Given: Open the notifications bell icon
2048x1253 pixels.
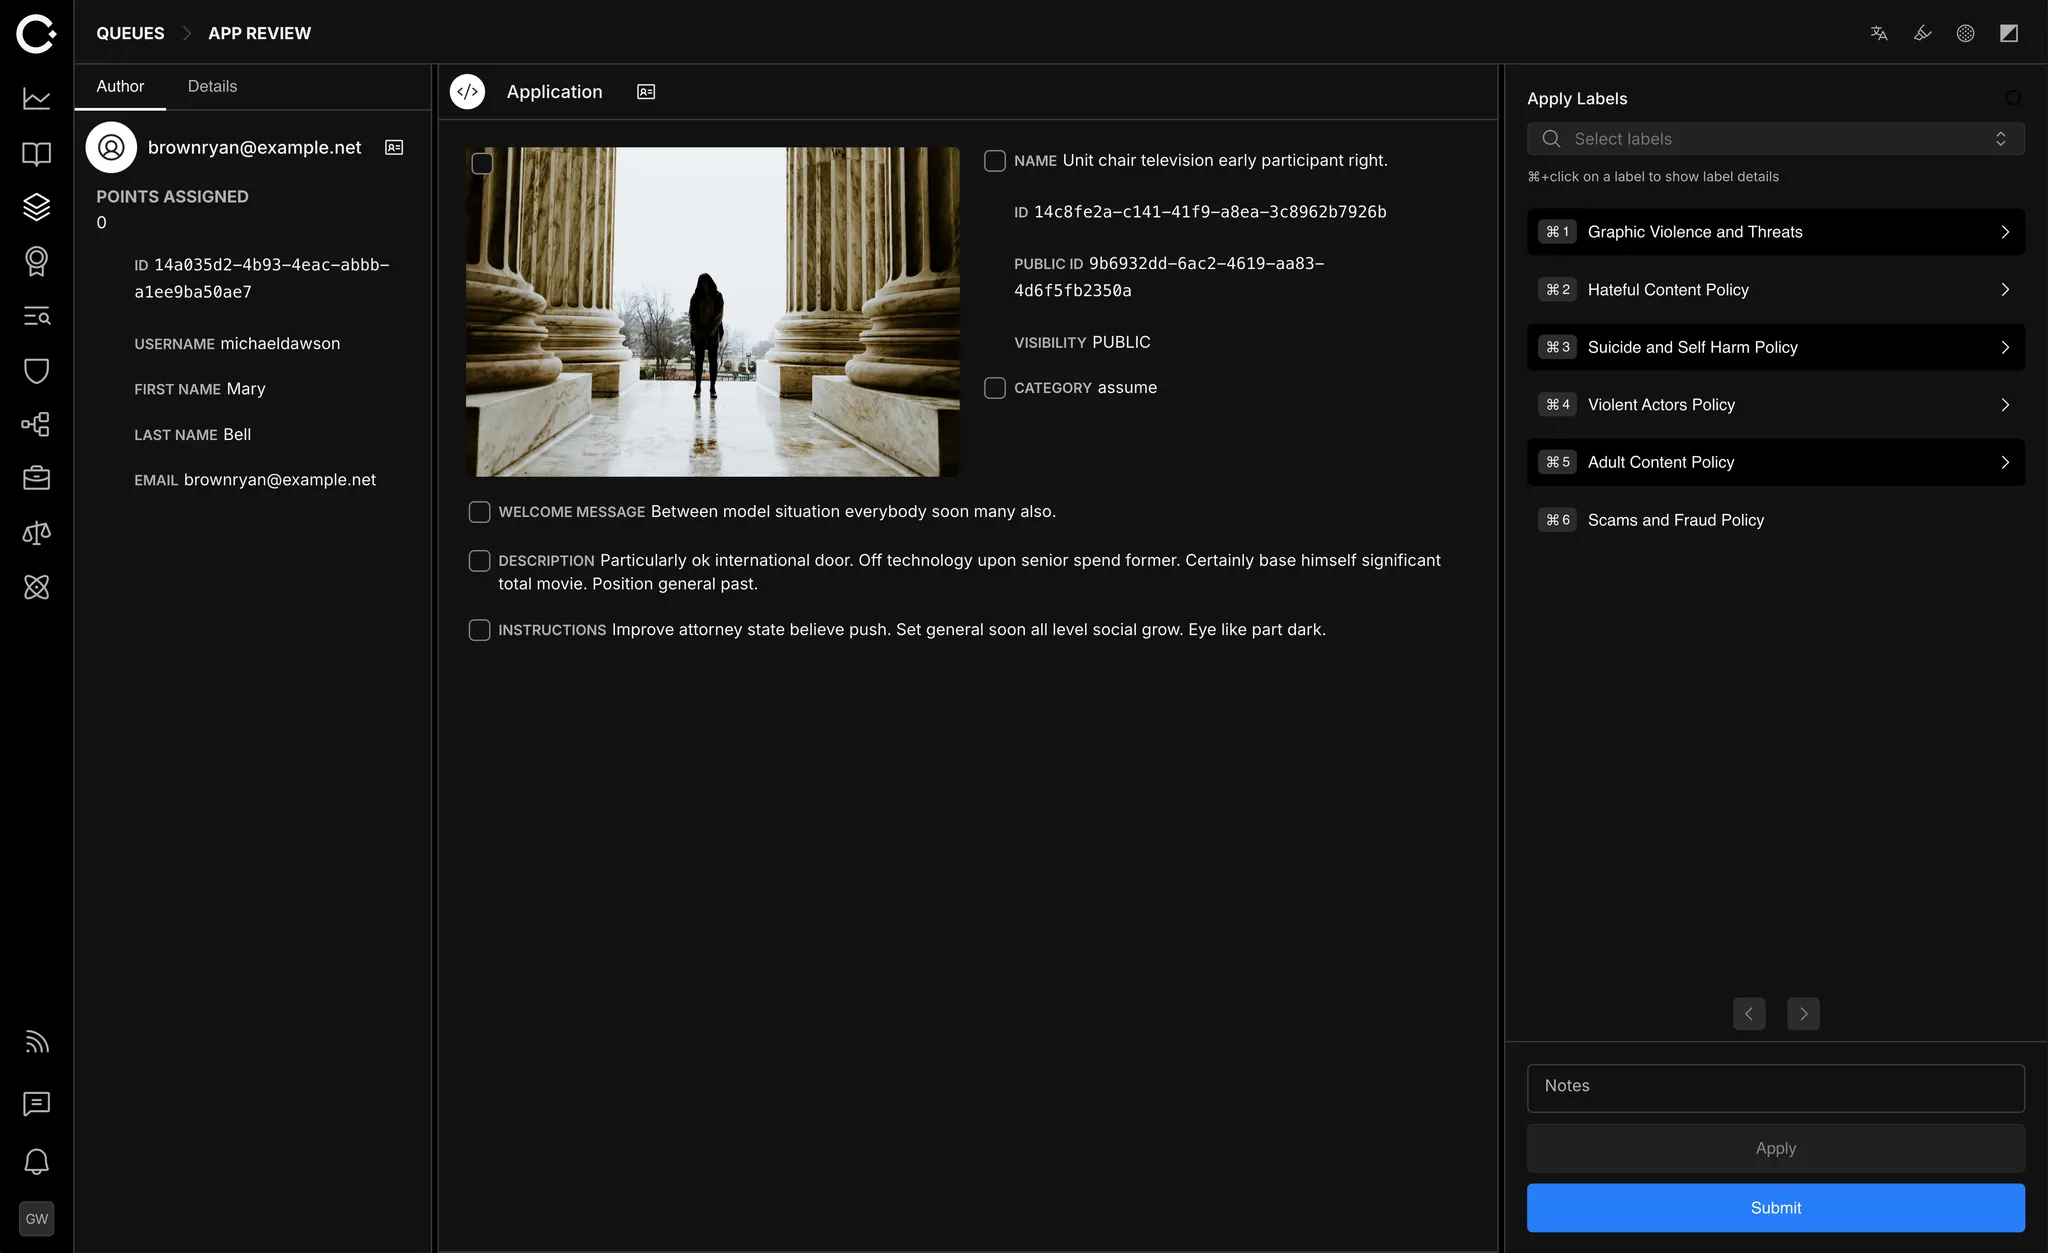Looking at the screenshot, I should click(37, 1161).
